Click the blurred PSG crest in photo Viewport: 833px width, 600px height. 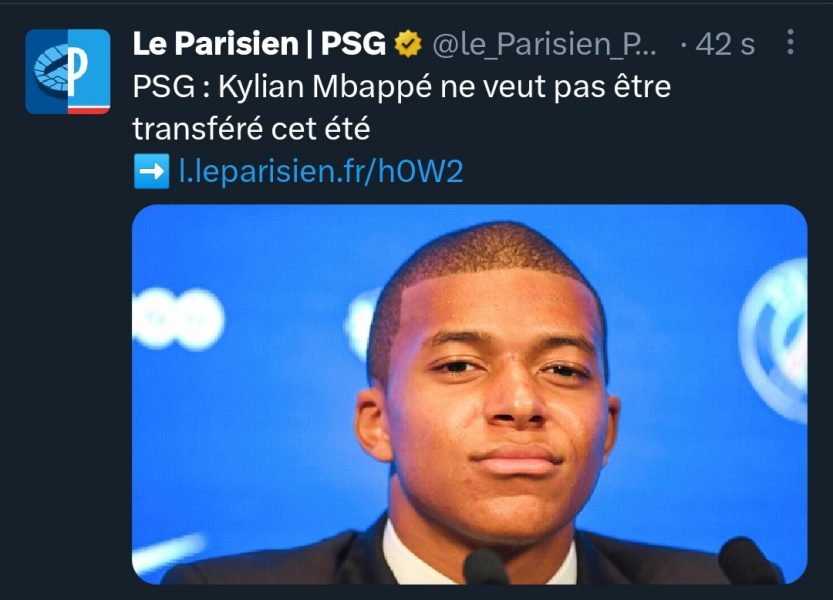(x=774, y=340)
